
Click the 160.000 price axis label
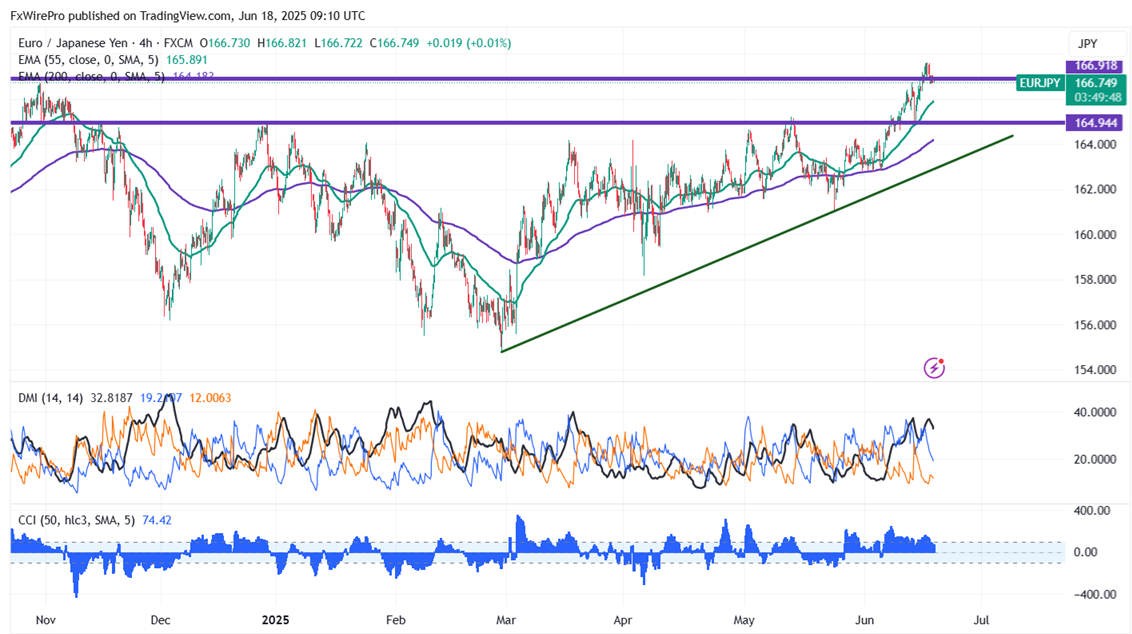click(1095, 235)
